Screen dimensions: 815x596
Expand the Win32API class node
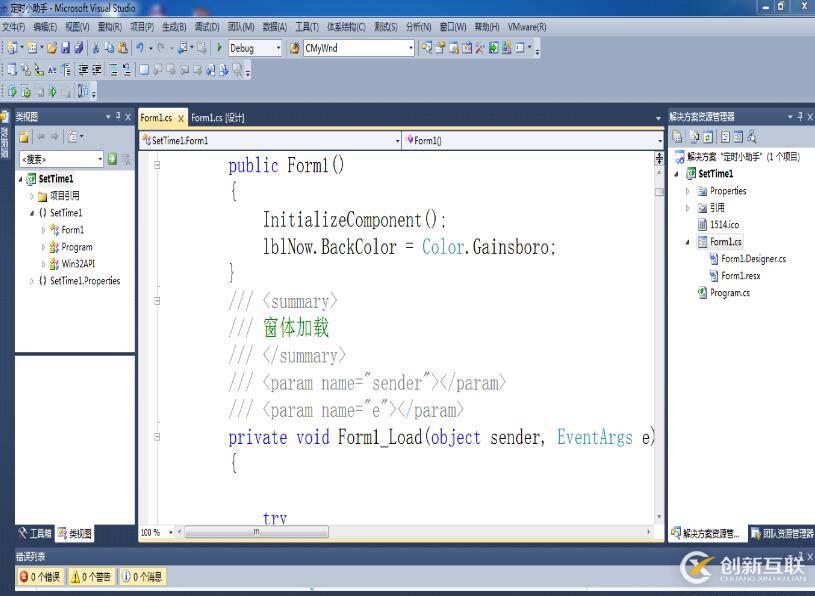click(43, 264)
